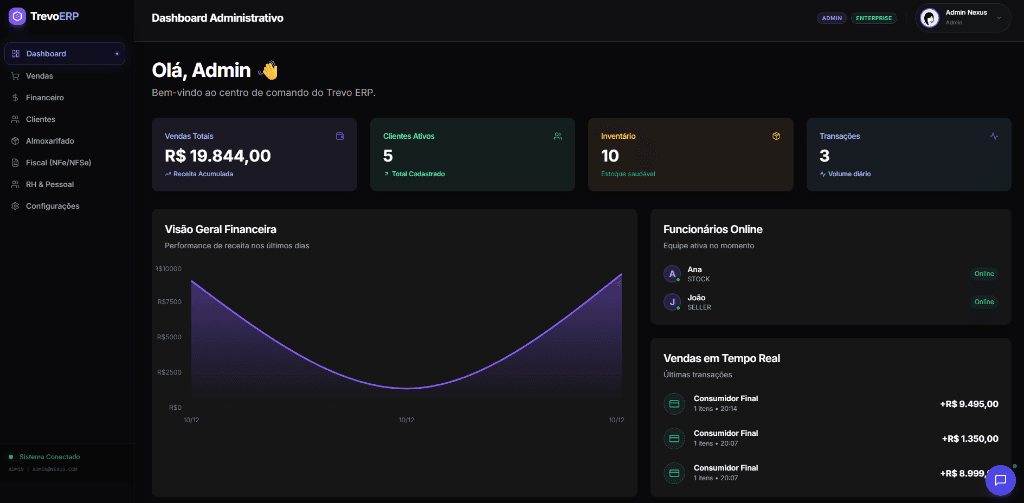
Task: Open Configurações from the sidebar
Action: [53, 206]
